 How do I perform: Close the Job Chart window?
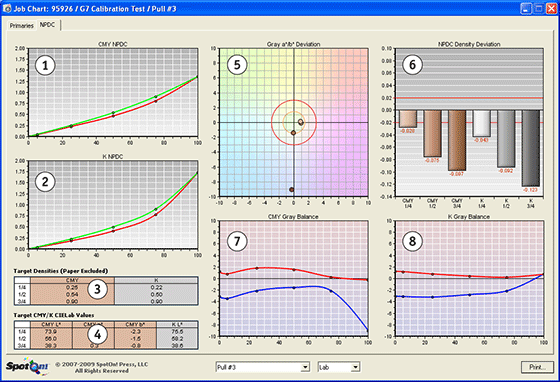pos(551,9)
